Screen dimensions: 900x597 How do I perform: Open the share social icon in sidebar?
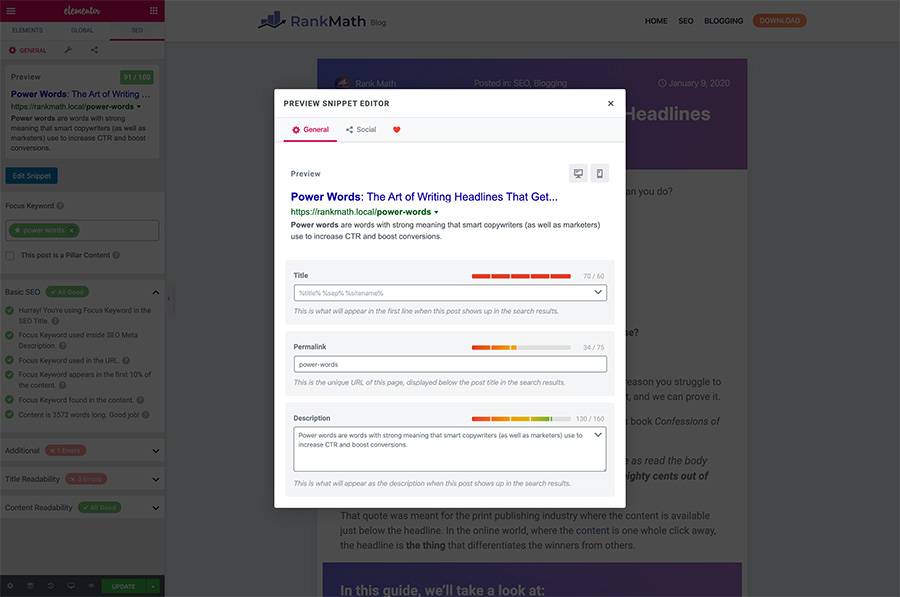(x=94, y=50)
